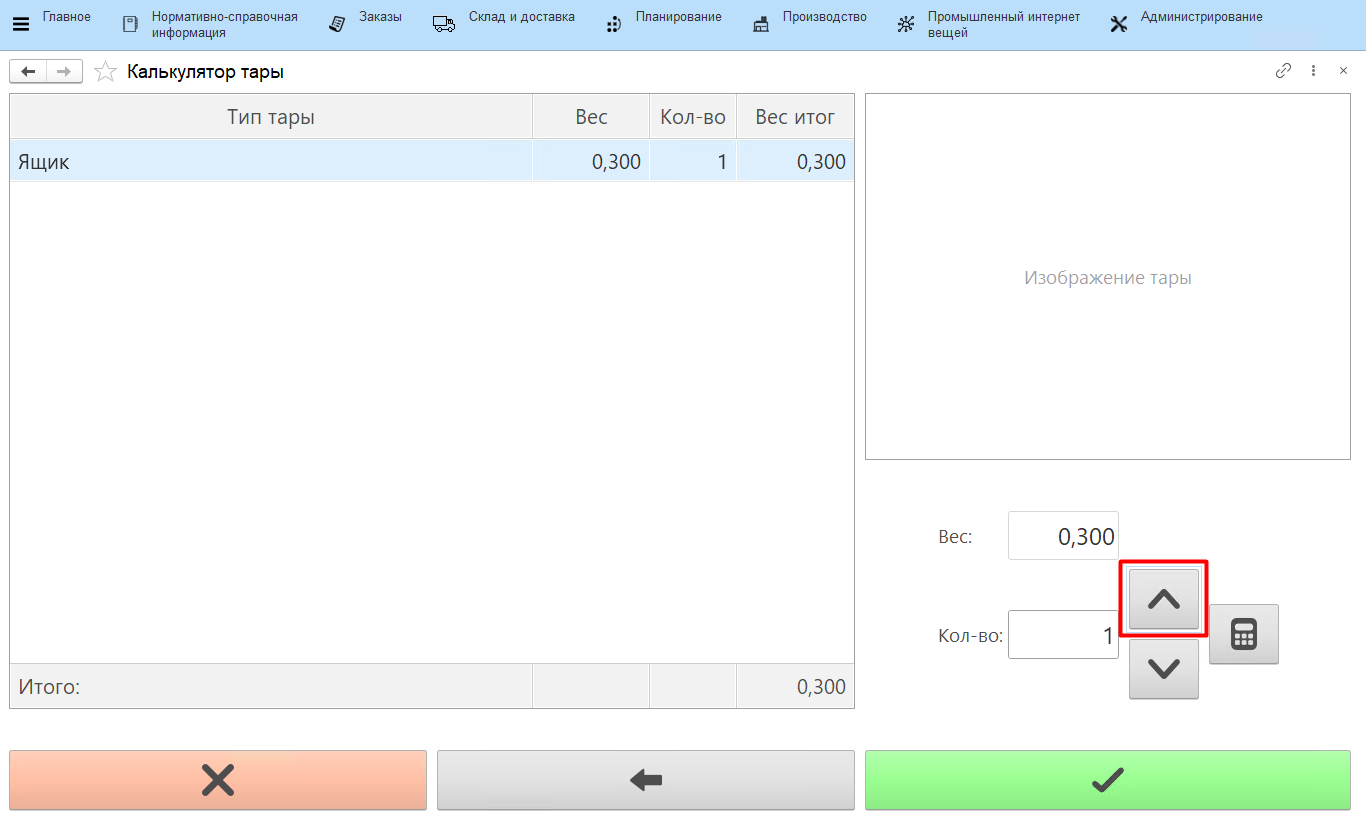Navigate forward with right arrow icon
This screenshot has width=1366, height=816.
pyautogui.click(x=64, y=72)
